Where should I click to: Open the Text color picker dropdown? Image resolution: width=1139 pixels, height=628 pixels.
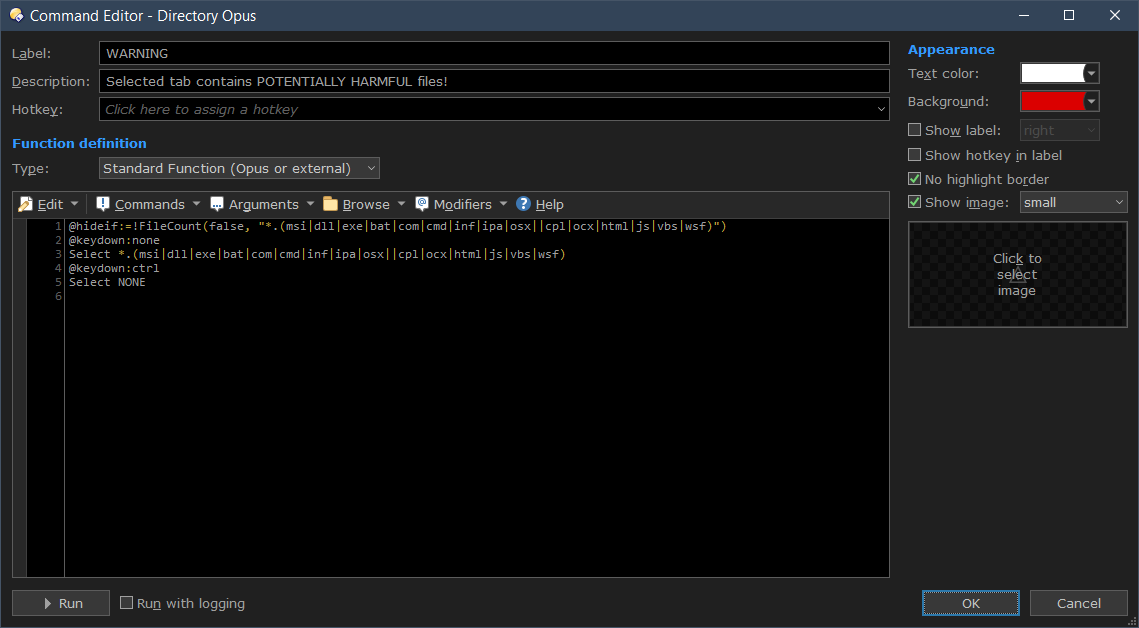tap(1091, 73)
